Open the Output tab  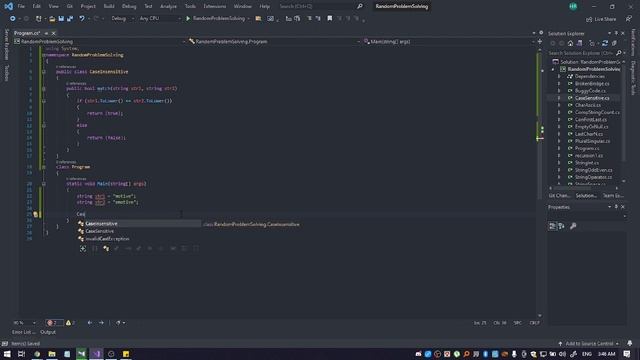(x=48, y=332)
